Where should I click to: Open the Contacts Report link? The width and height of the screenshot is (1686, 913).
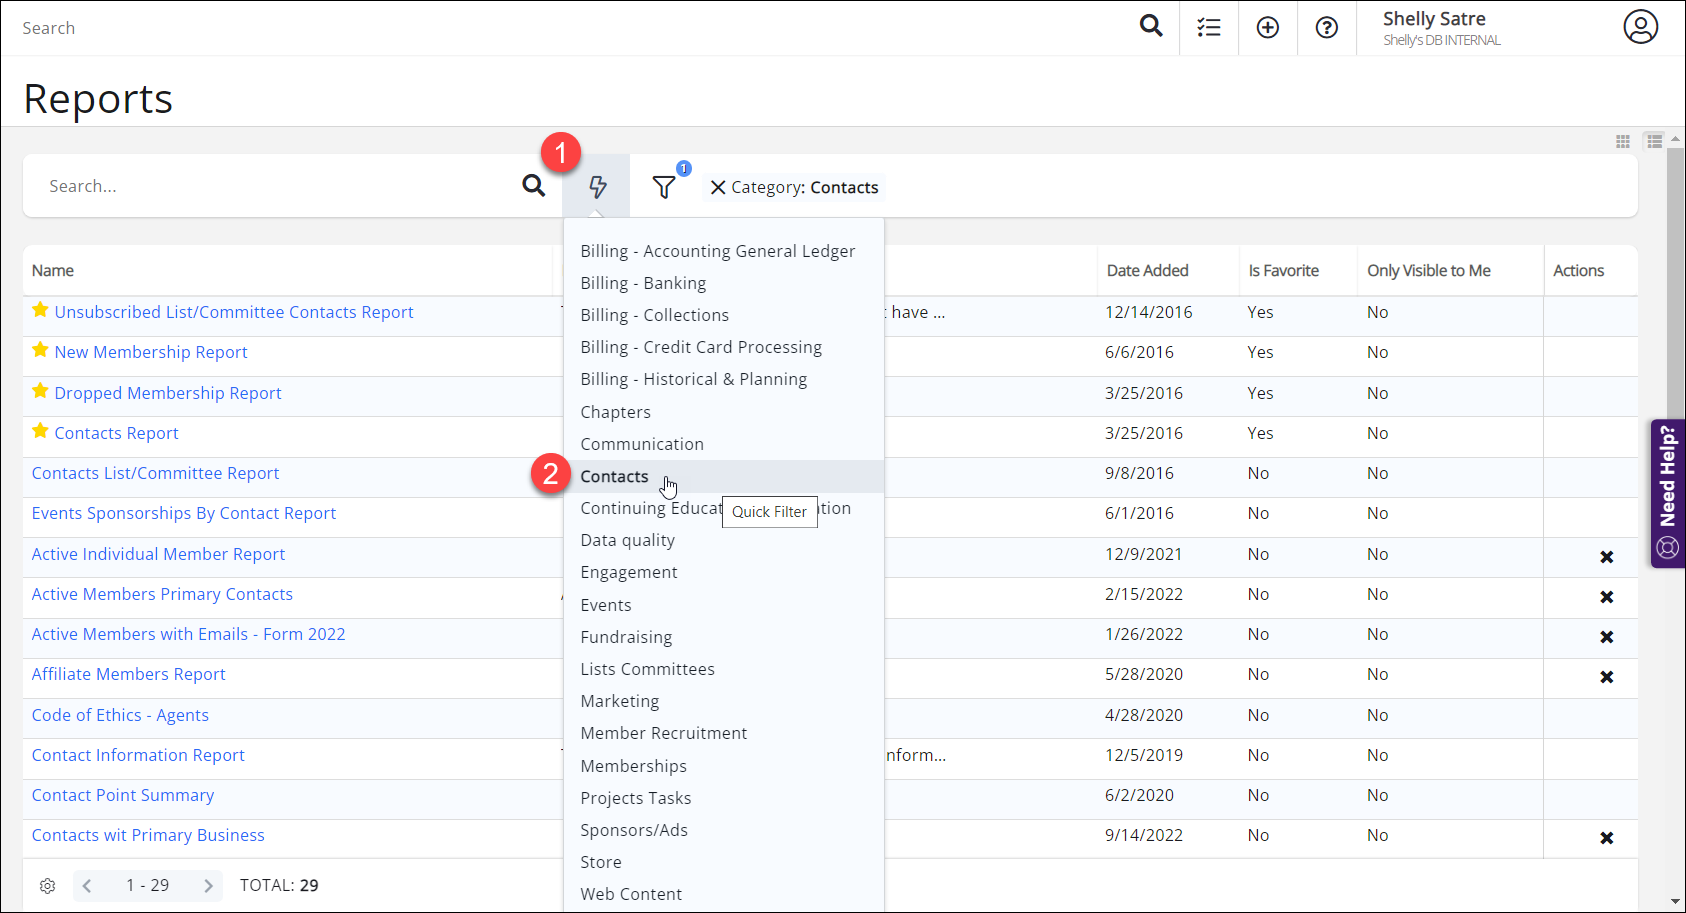(x=116, y=432)
